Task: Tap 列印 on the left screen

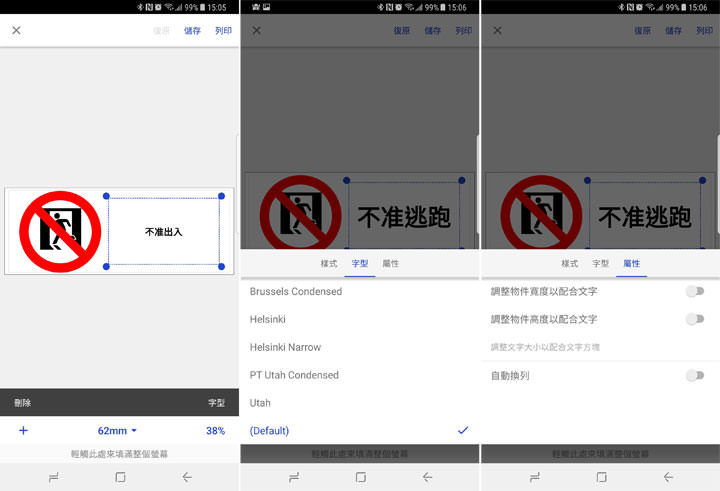Action: click(x=223, y=31)
